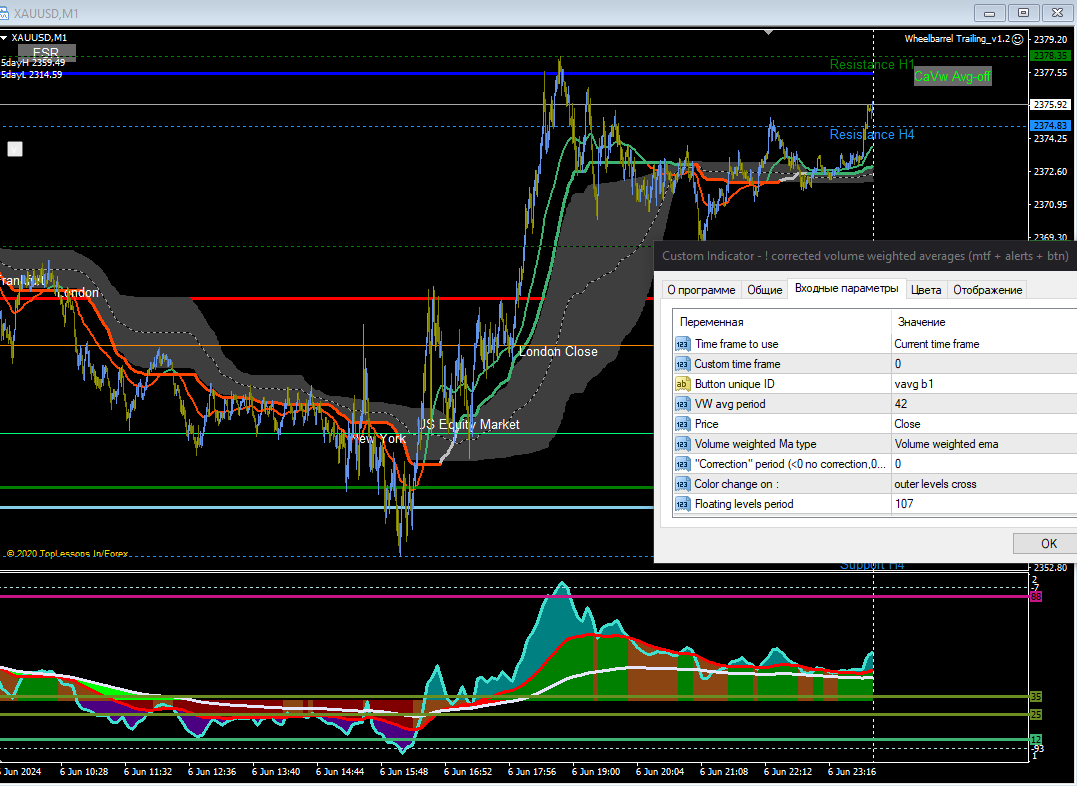Switch to the О программе tab
Screen dimensions: 1077x786
click(701, 290)
